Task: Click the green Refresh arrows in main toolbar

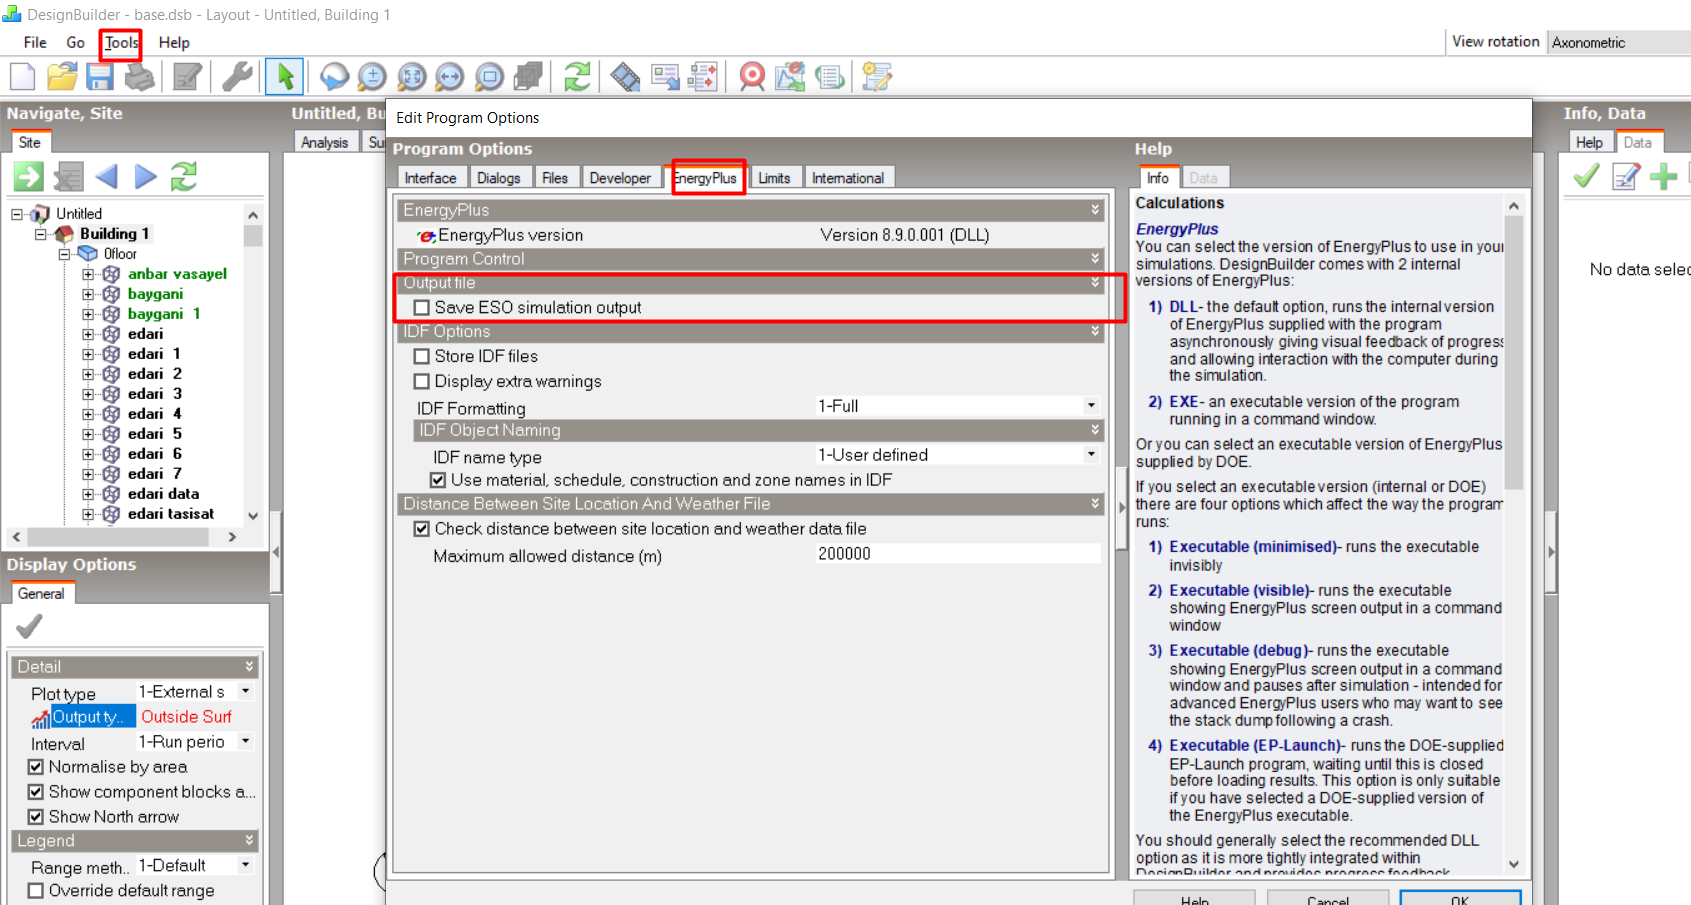Action: click(x=577, y=77)
